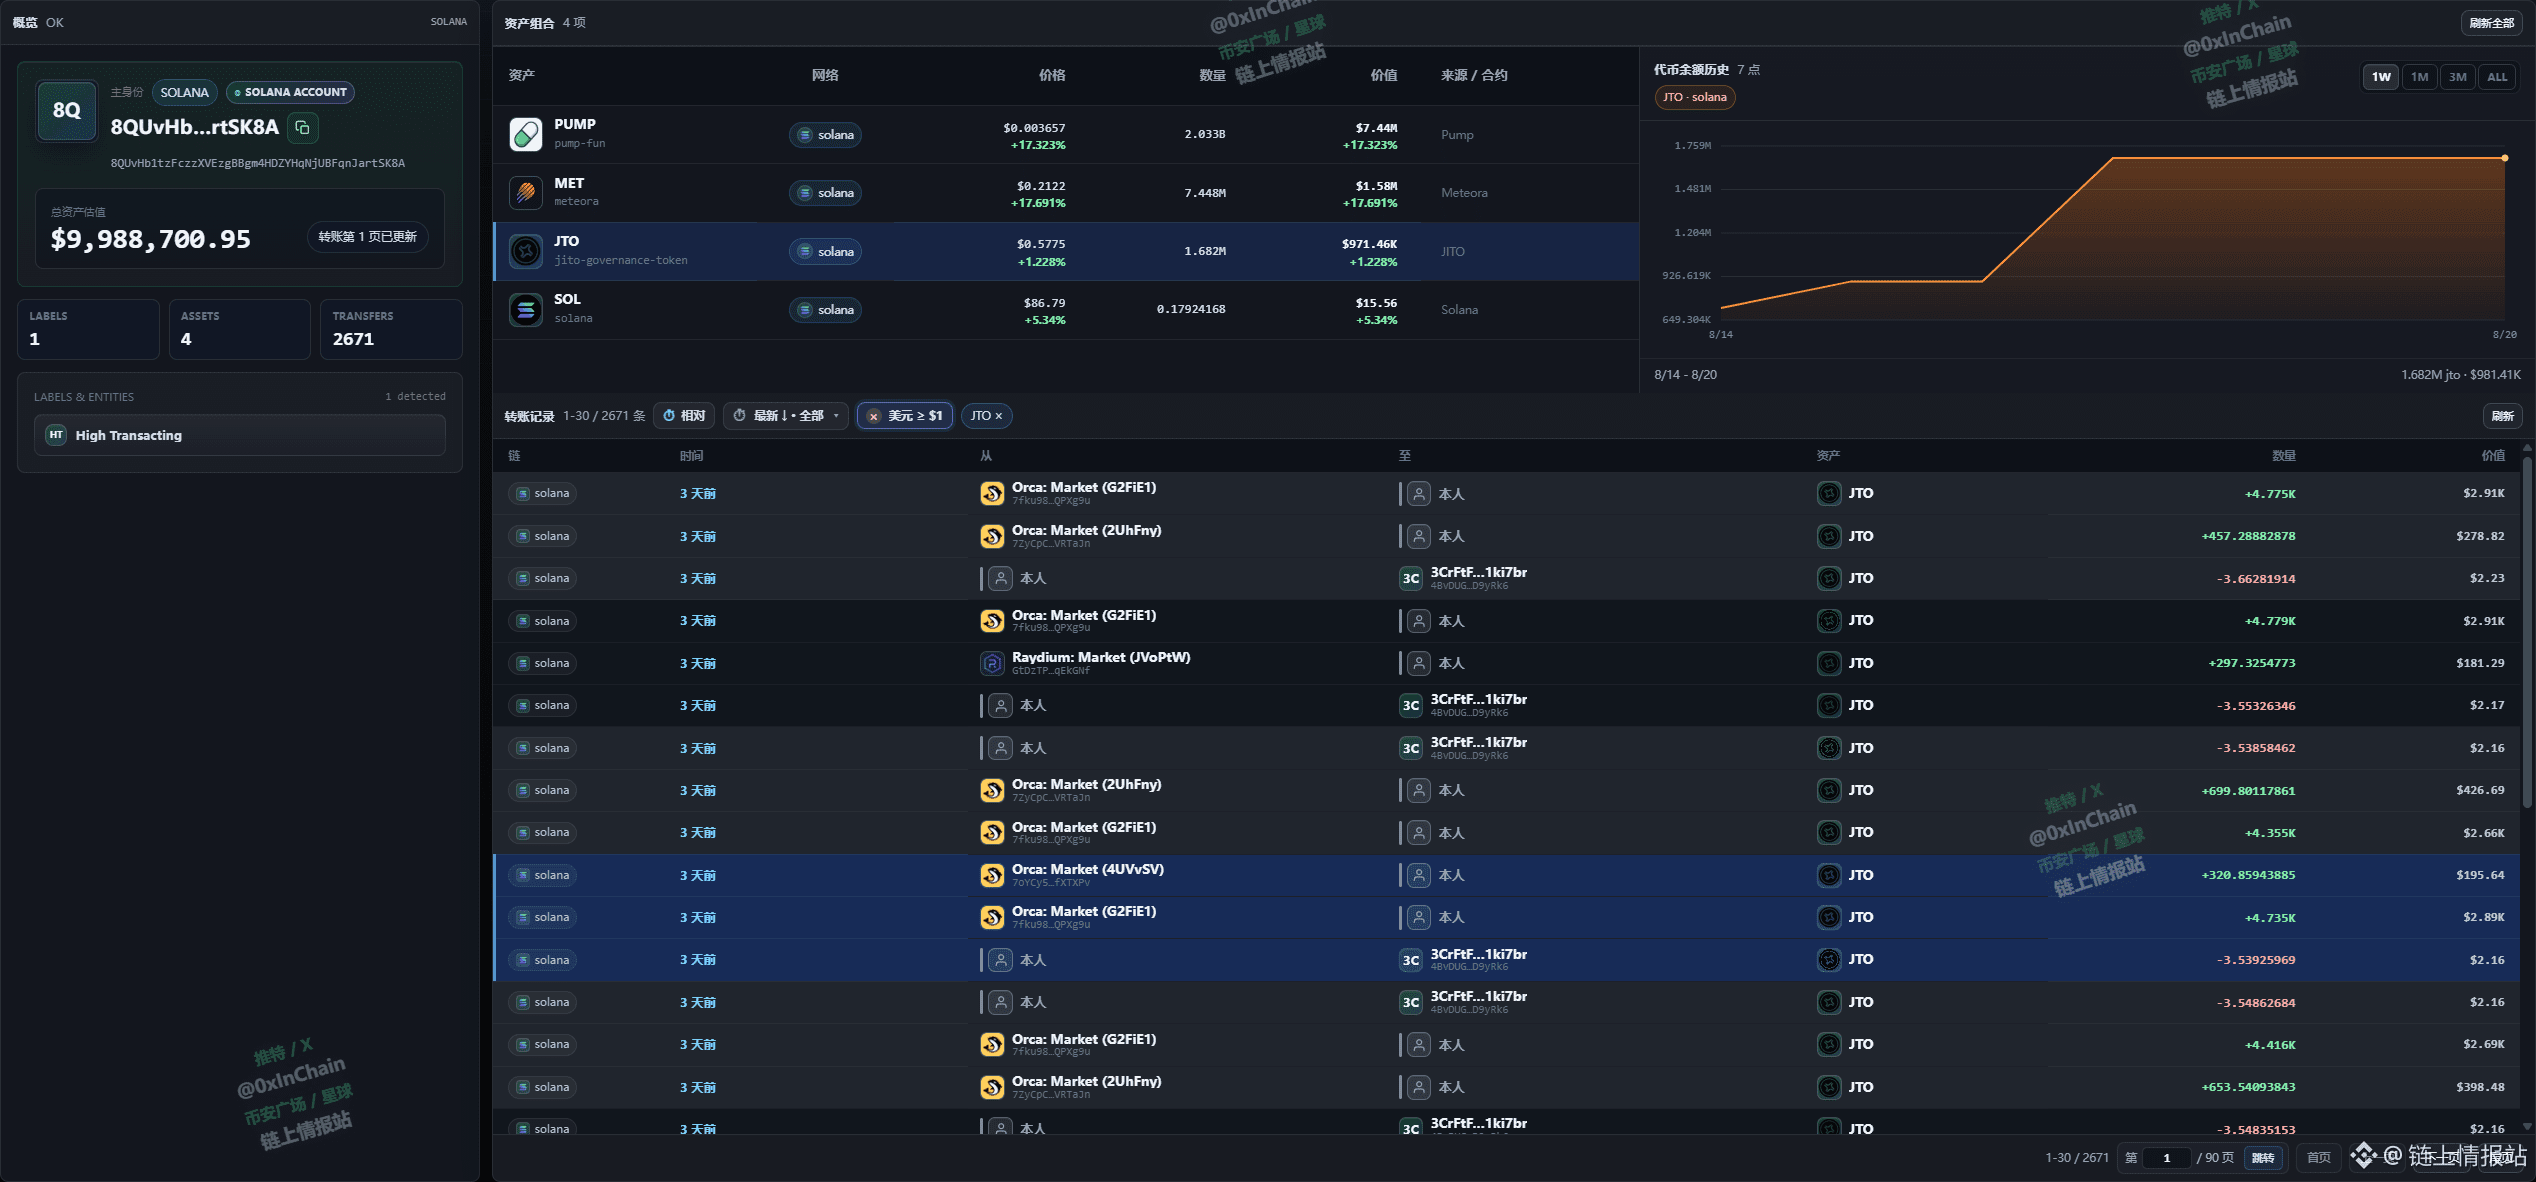Click the 3 天前 time on the +4.735K row
This screenshot has height=1182, width=2536.
pos(698,917)
